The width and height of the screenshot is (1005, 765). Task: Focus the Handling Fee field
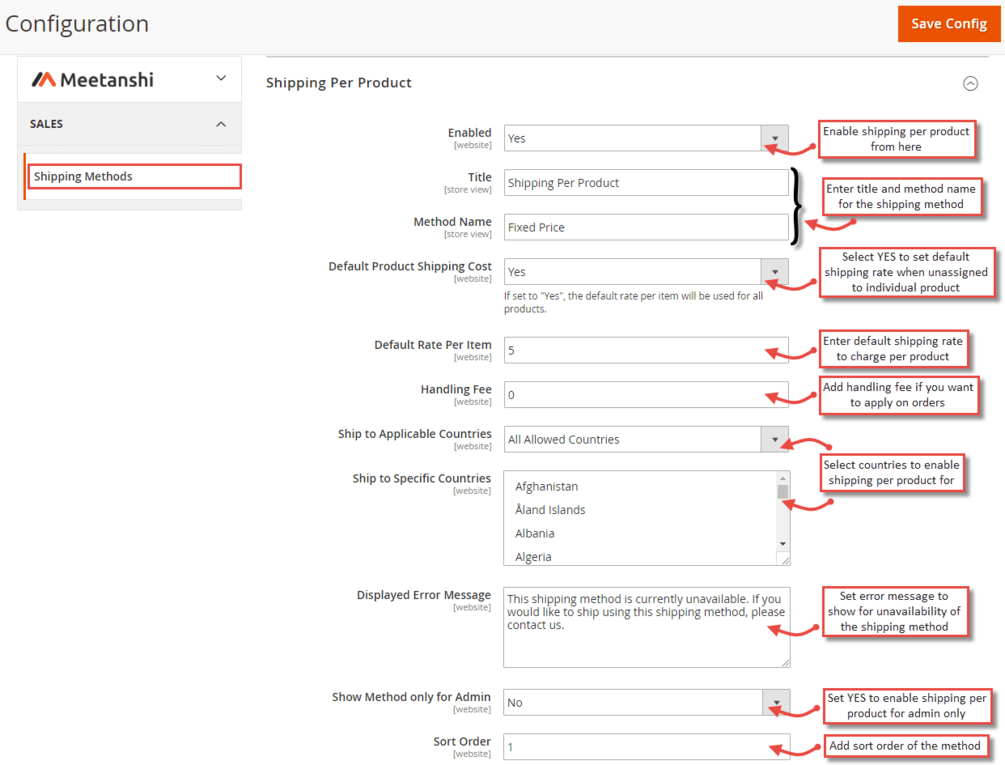coord(646,395)
